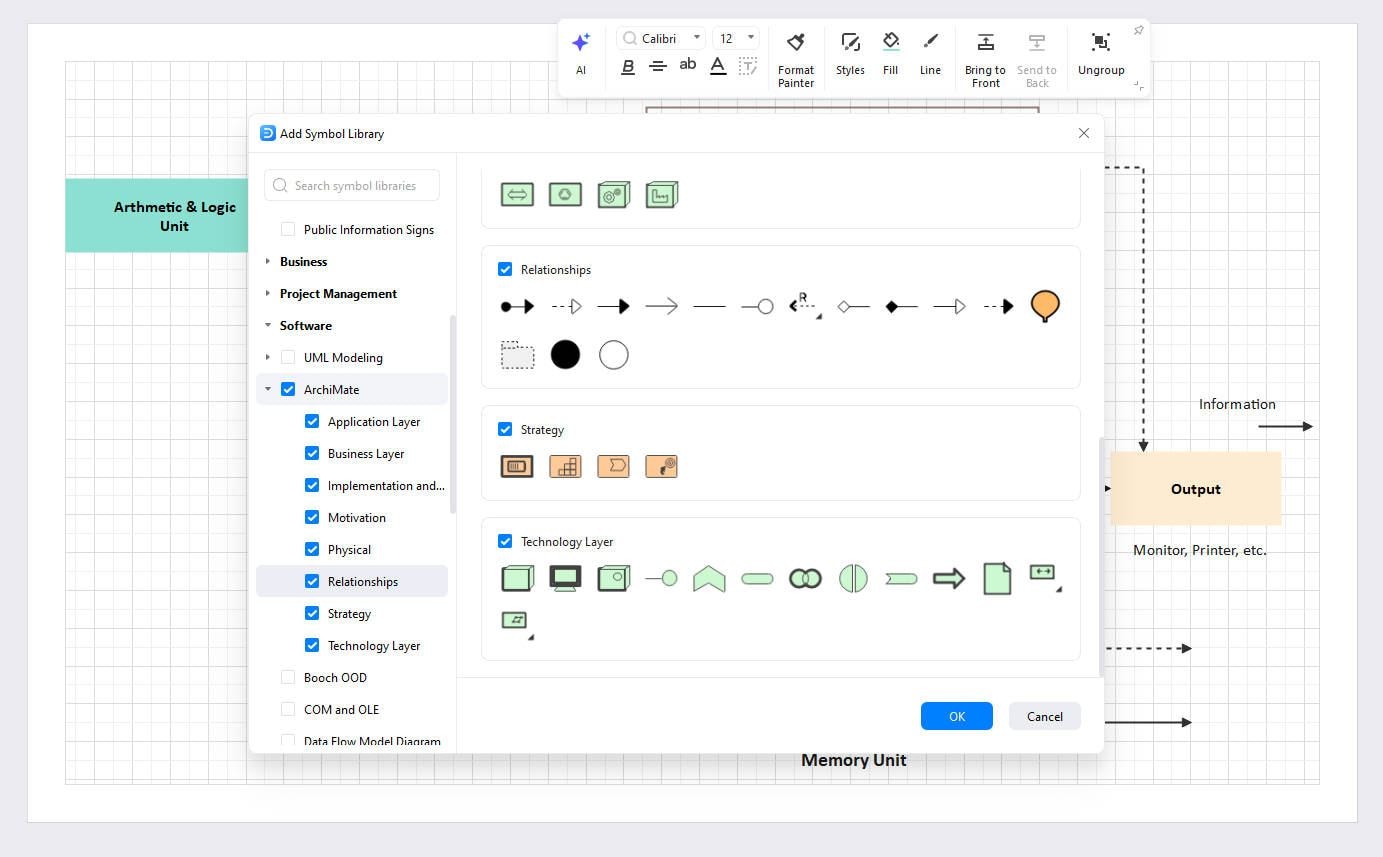Select the Strategy tree item label
This screenshot has width=1383, height=857.
point(349,613)
